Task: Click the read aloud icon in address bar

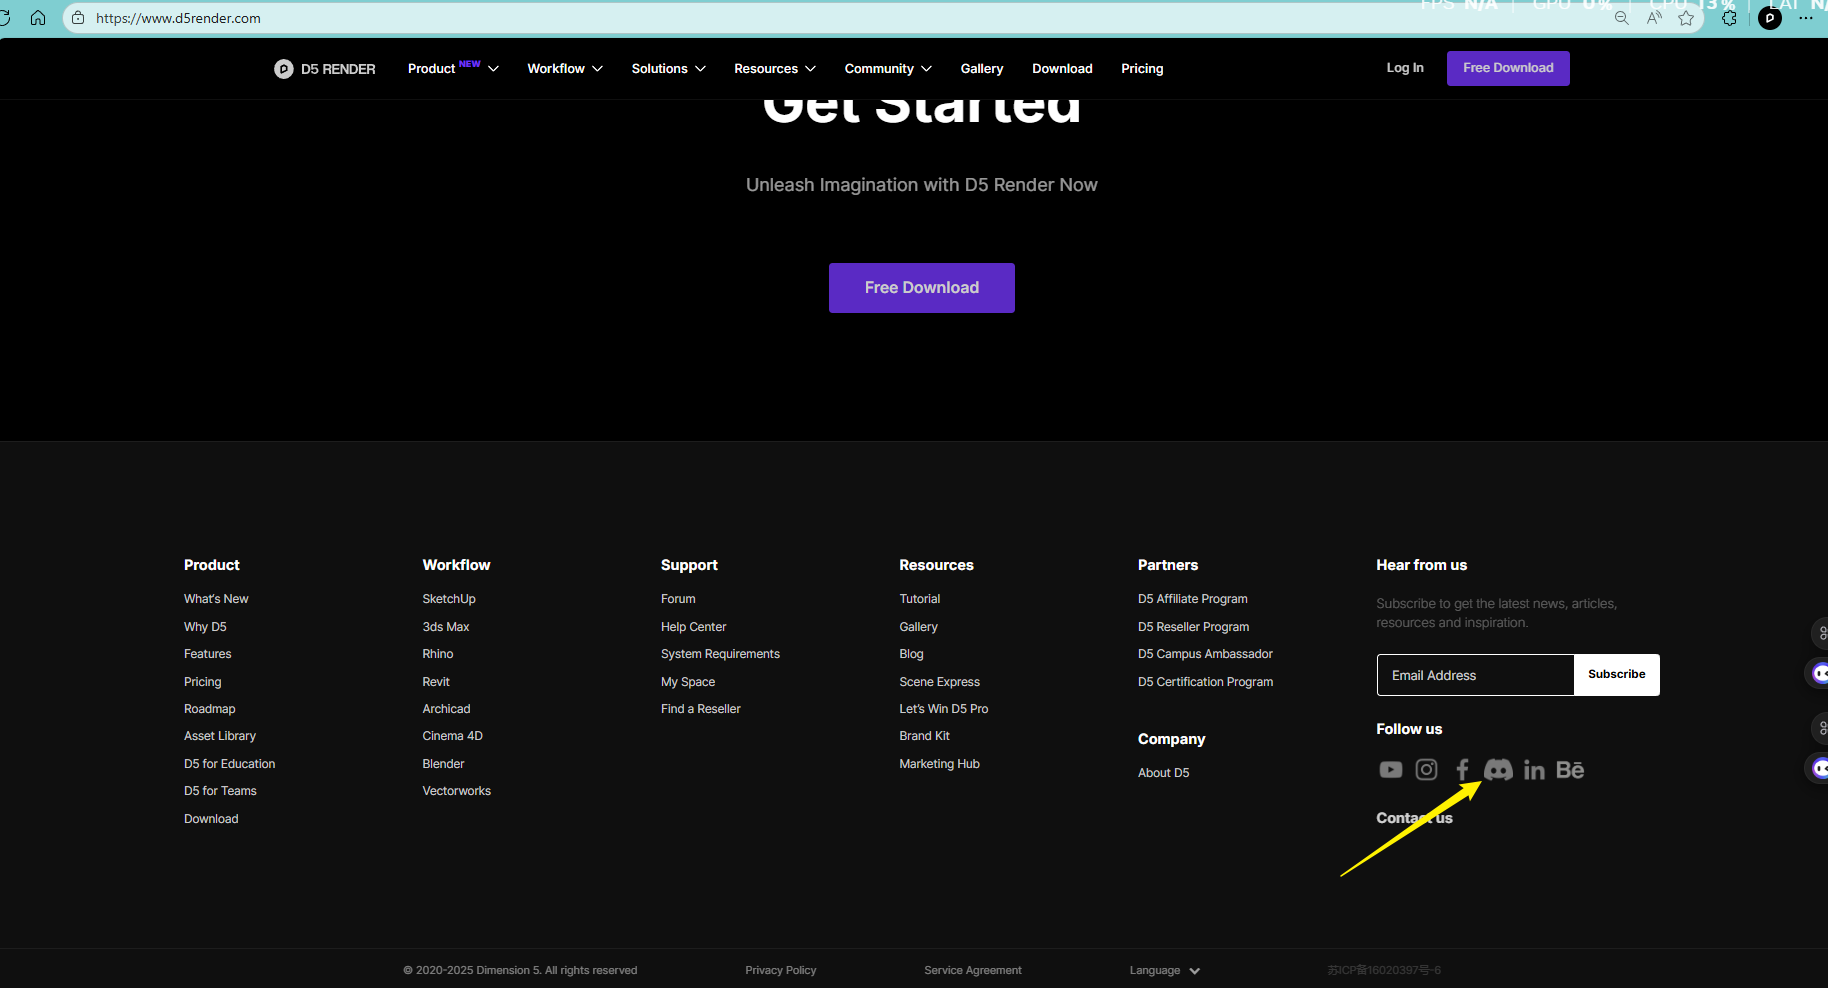Action: 1654,18
